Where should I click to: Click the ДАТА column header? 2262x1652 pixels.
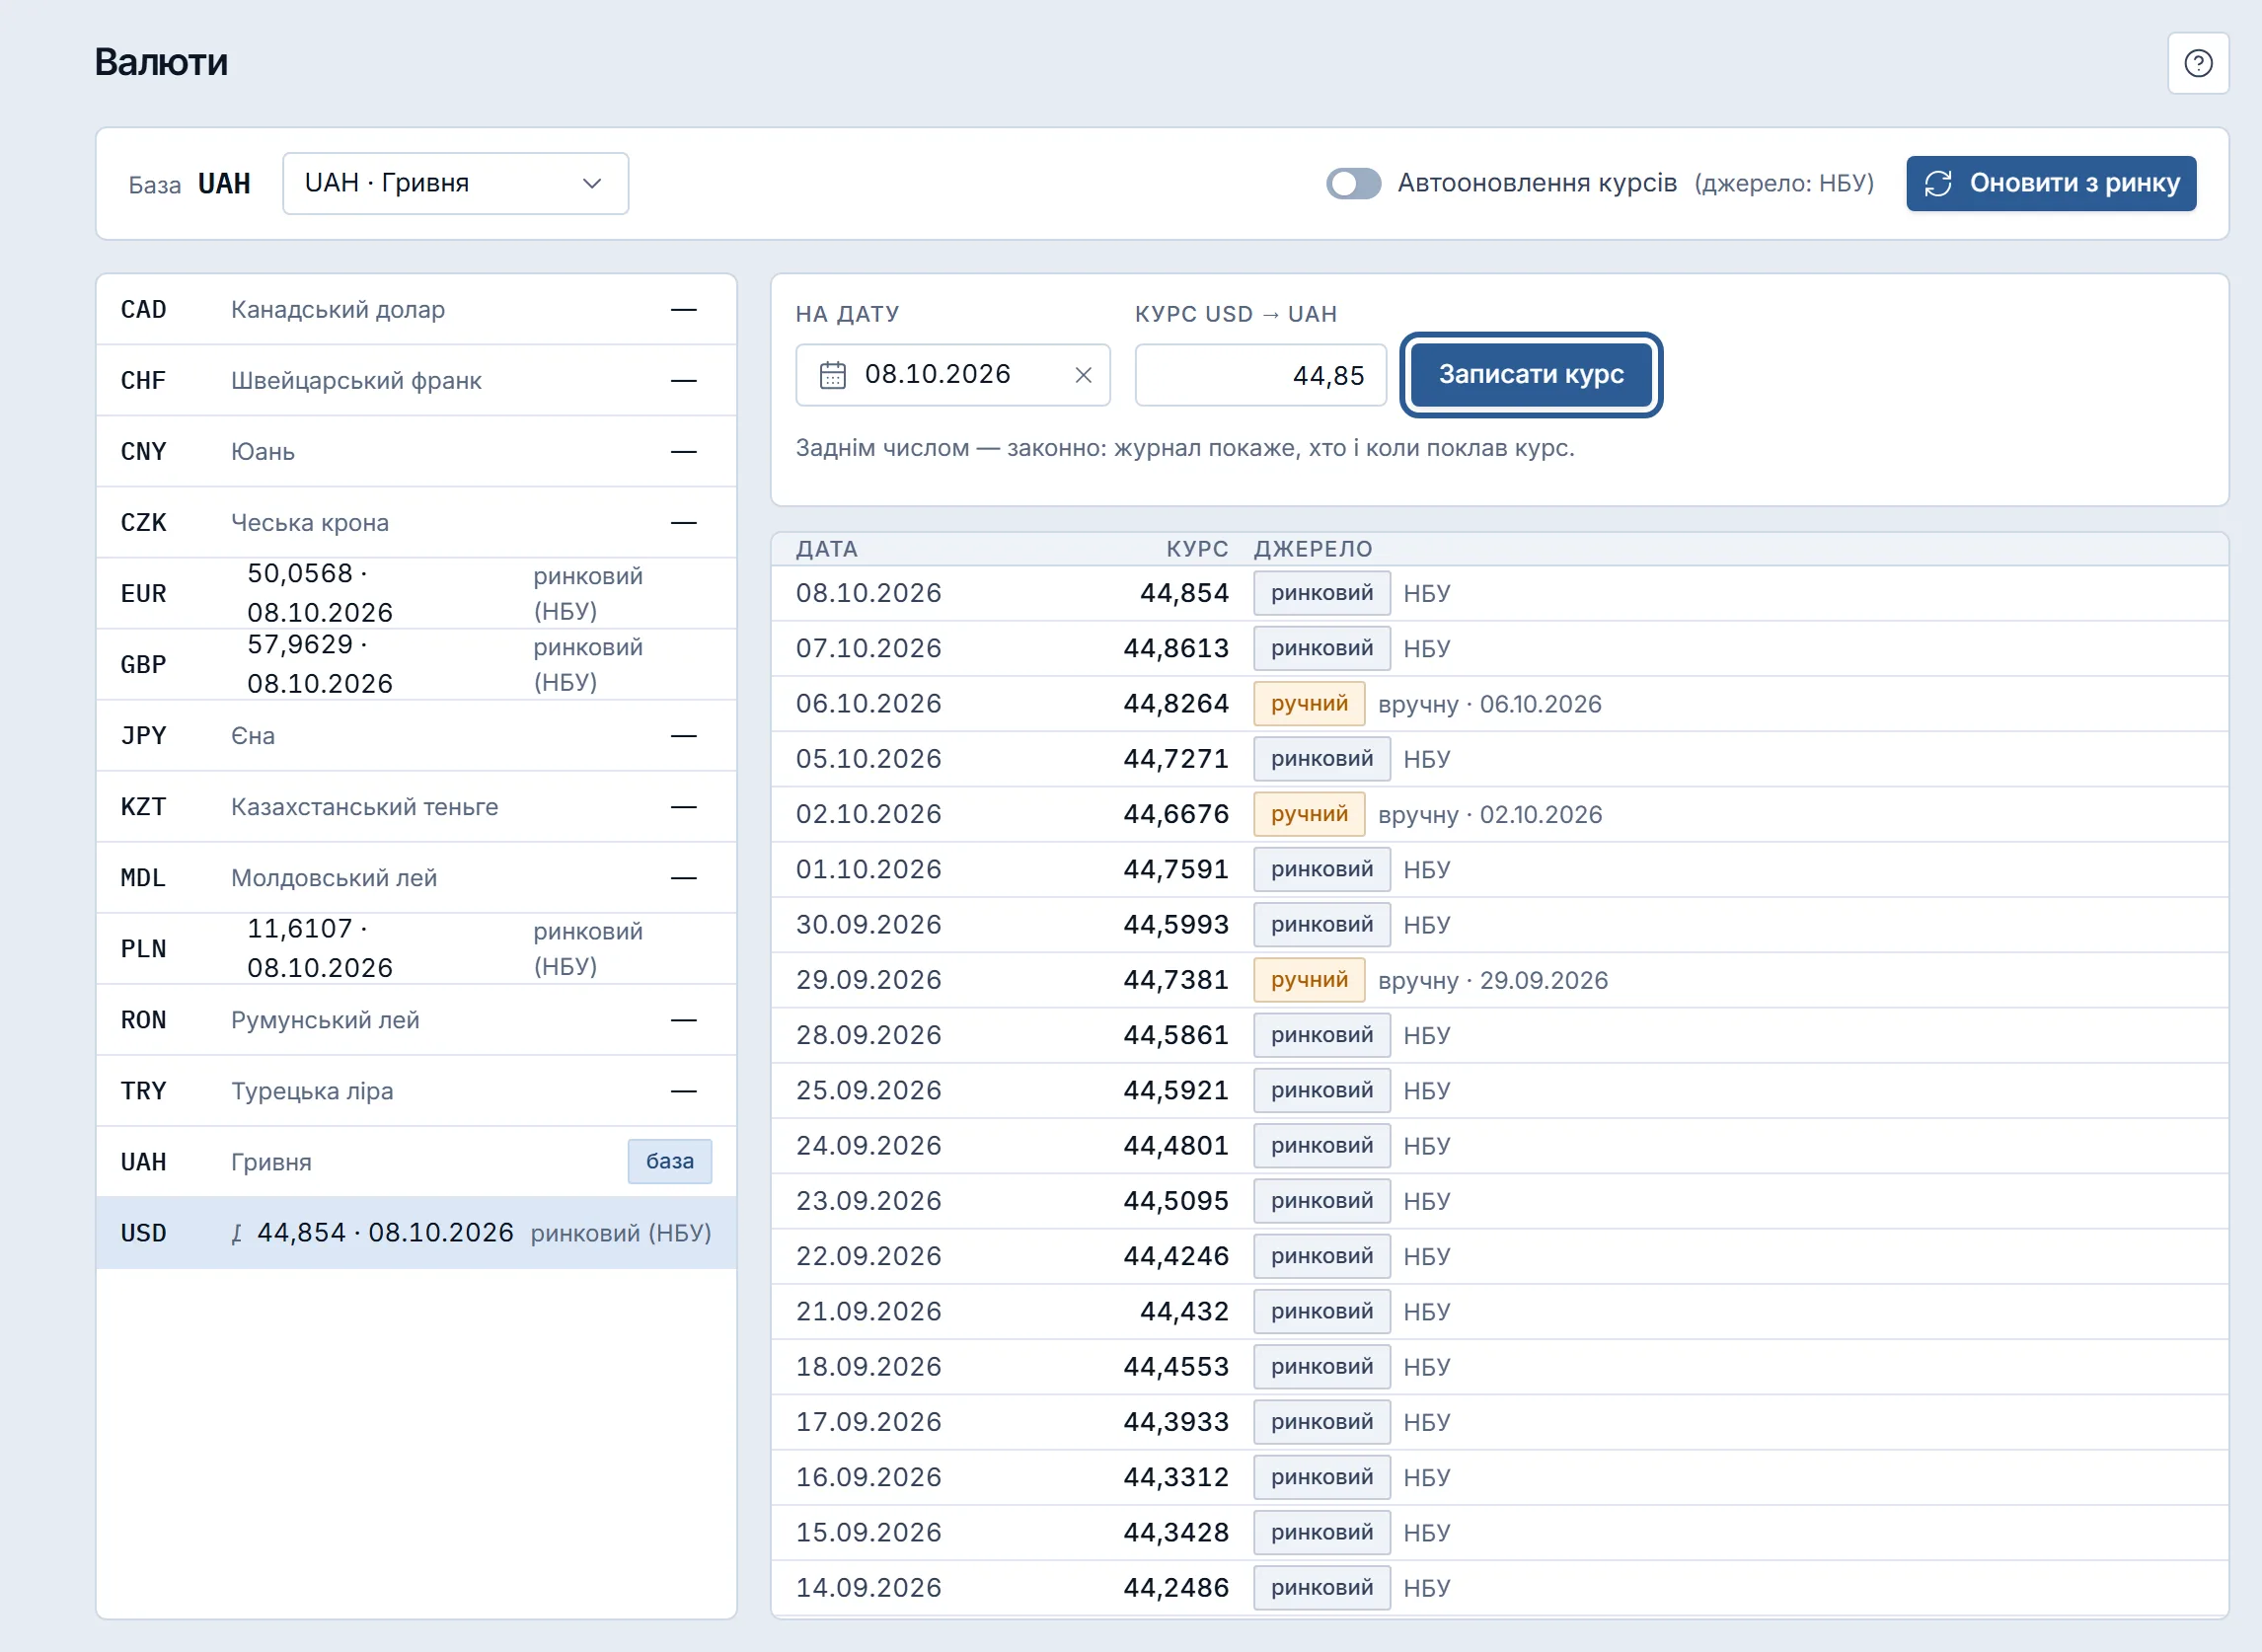pos(826,549)
